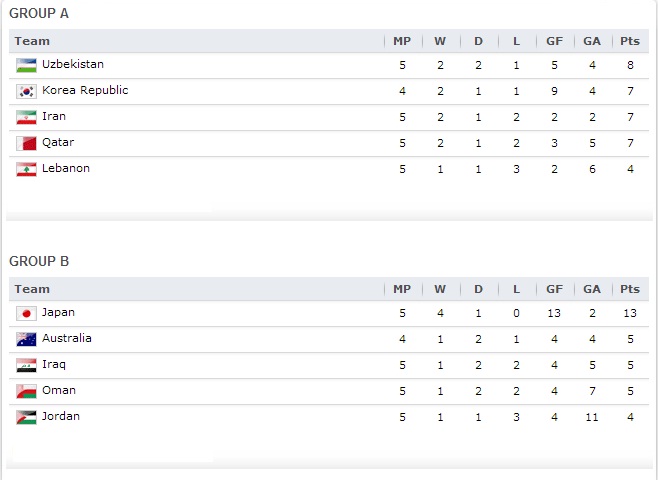Click the Korea Republic flag icon
658x480 pixels.
pos(27,91)
